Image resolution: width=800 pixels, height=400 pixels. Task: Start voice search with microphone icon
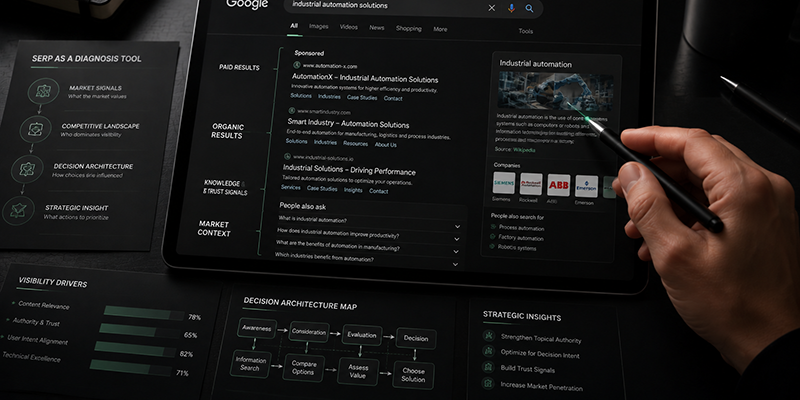[x=511, y=8]
